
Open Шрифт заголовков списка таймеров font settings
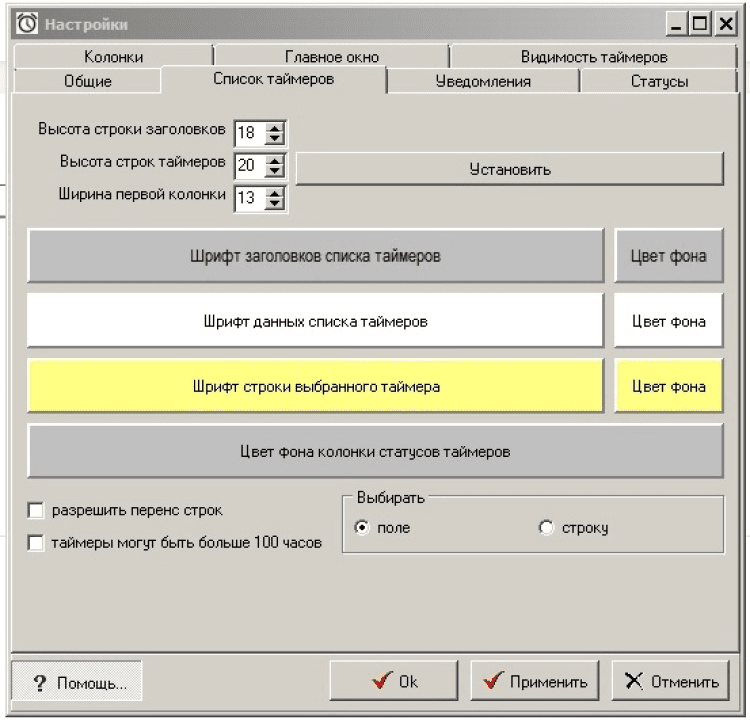pos(316,255)
